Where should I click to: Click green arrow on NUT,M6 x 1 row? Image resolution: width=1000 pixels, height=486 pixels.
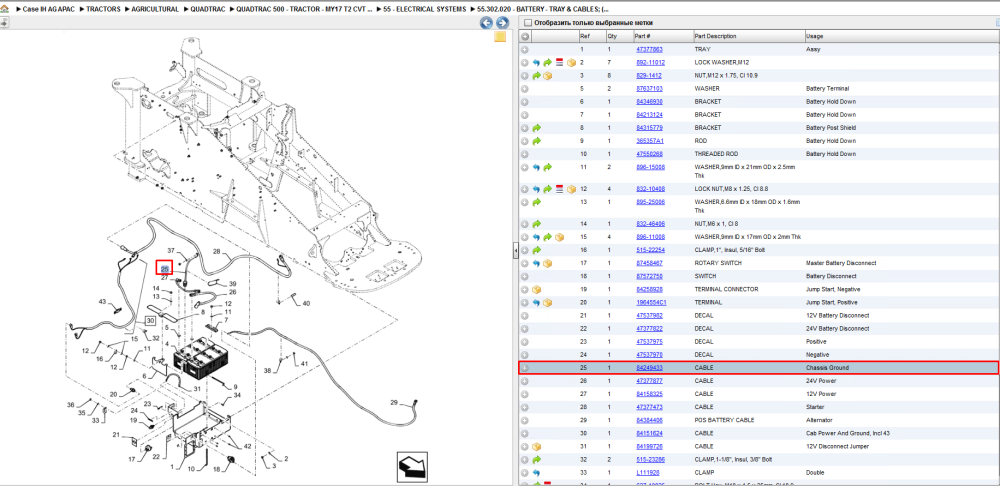(x=536, y=224)
